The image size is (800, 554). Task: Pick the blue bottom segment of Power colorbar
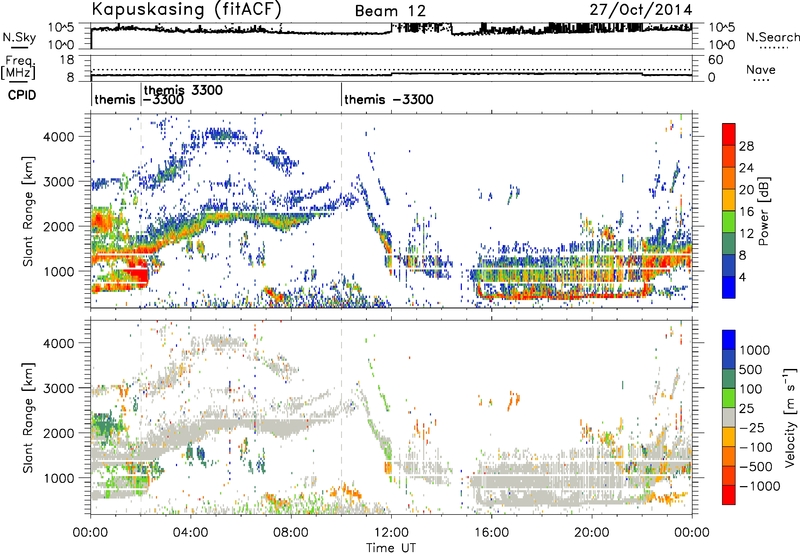coord(729,287)
